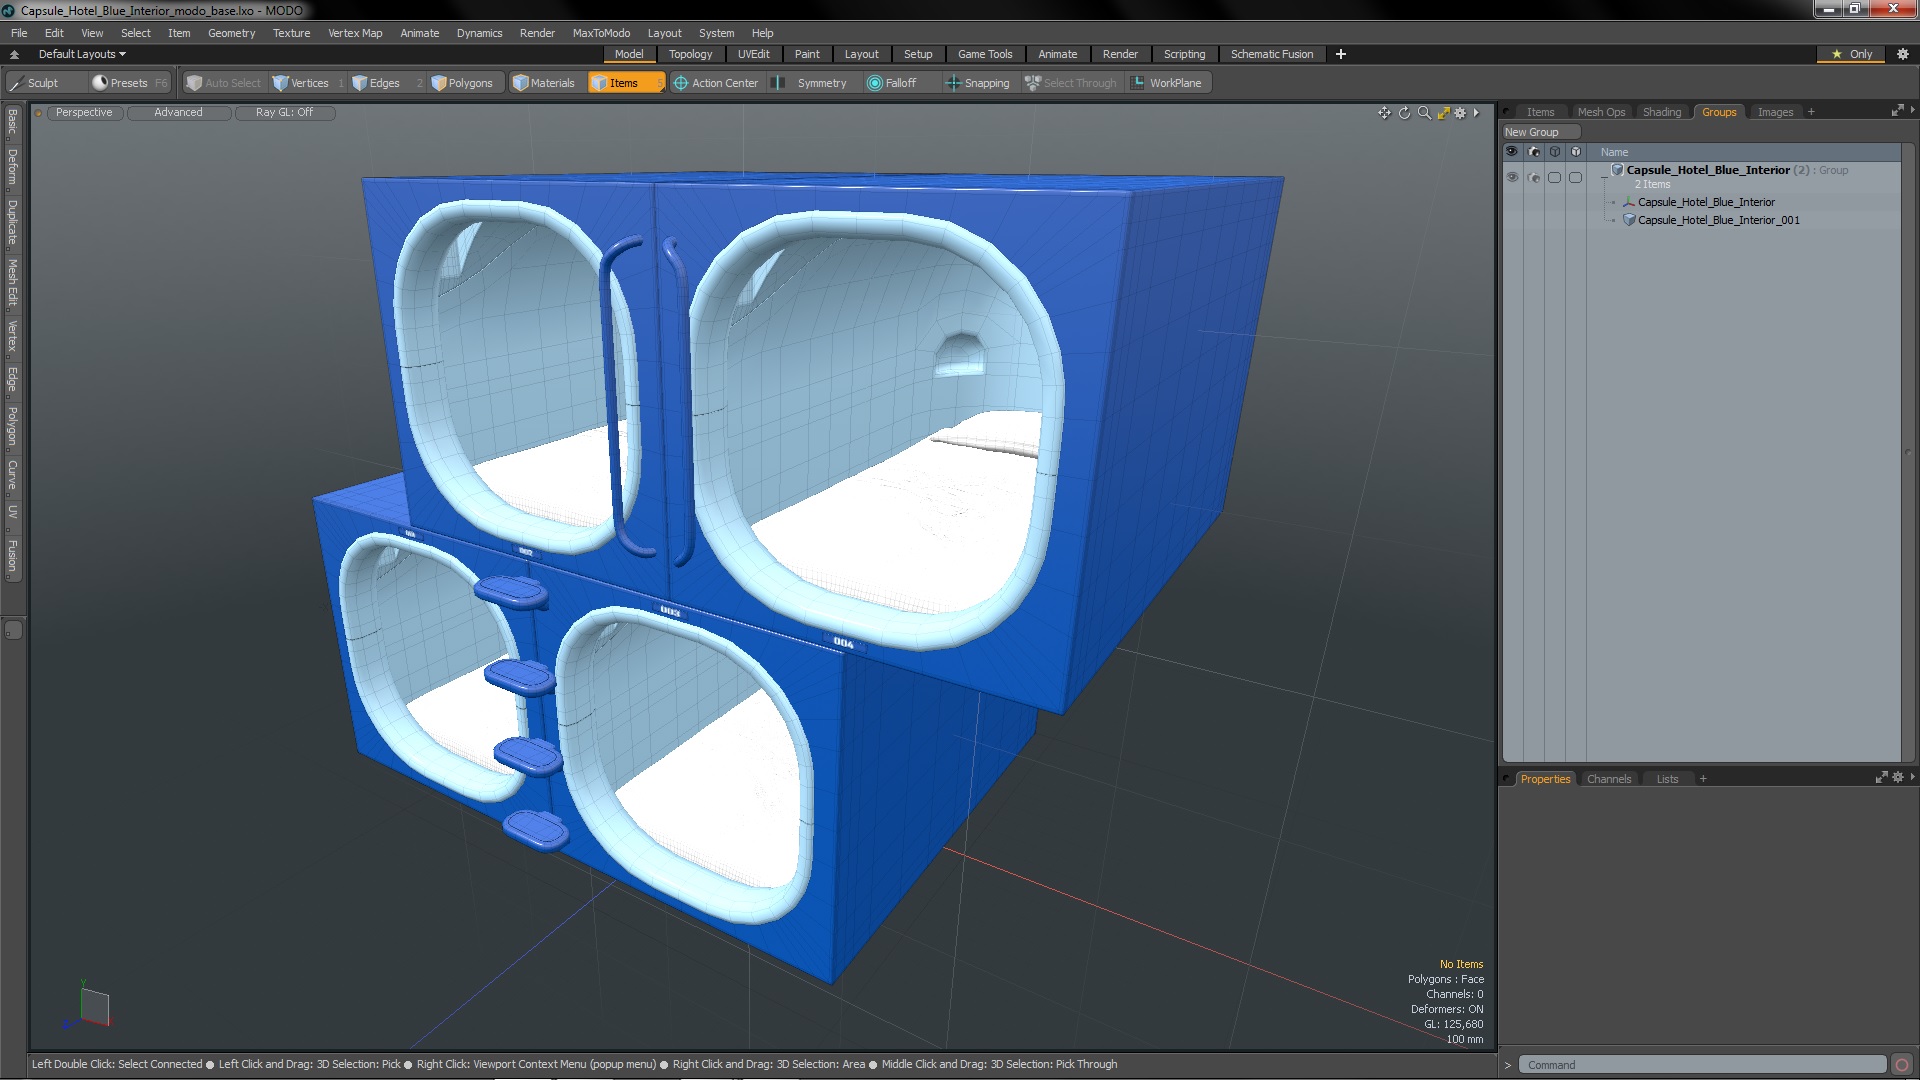Add a new layout tab with plus

click(x=1341, y=54)
